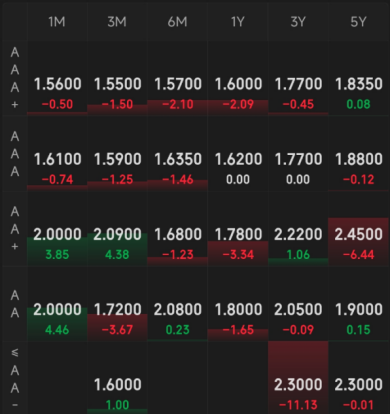The image size is (390, 415).
Task: Select the AA+ rating row label
Action: click(15, 229)
